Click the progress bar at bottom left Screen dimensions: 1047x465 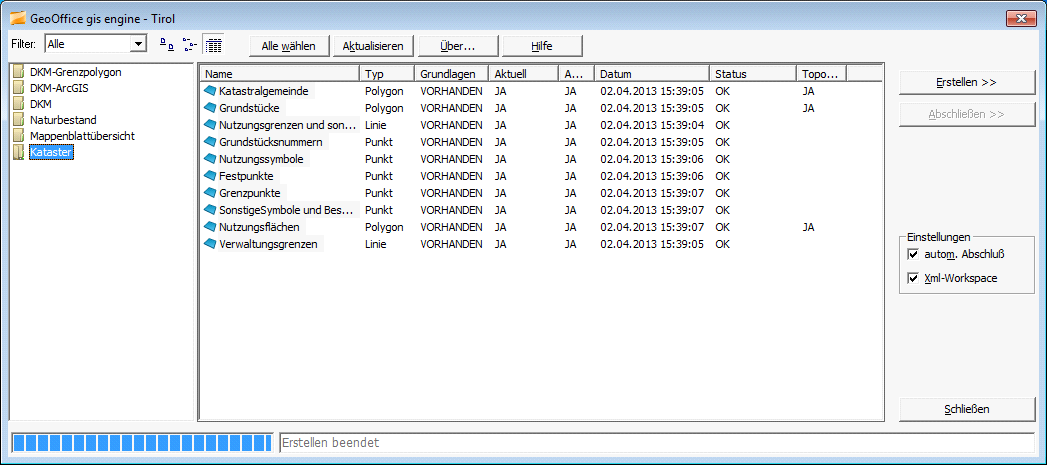coord(142,442)
